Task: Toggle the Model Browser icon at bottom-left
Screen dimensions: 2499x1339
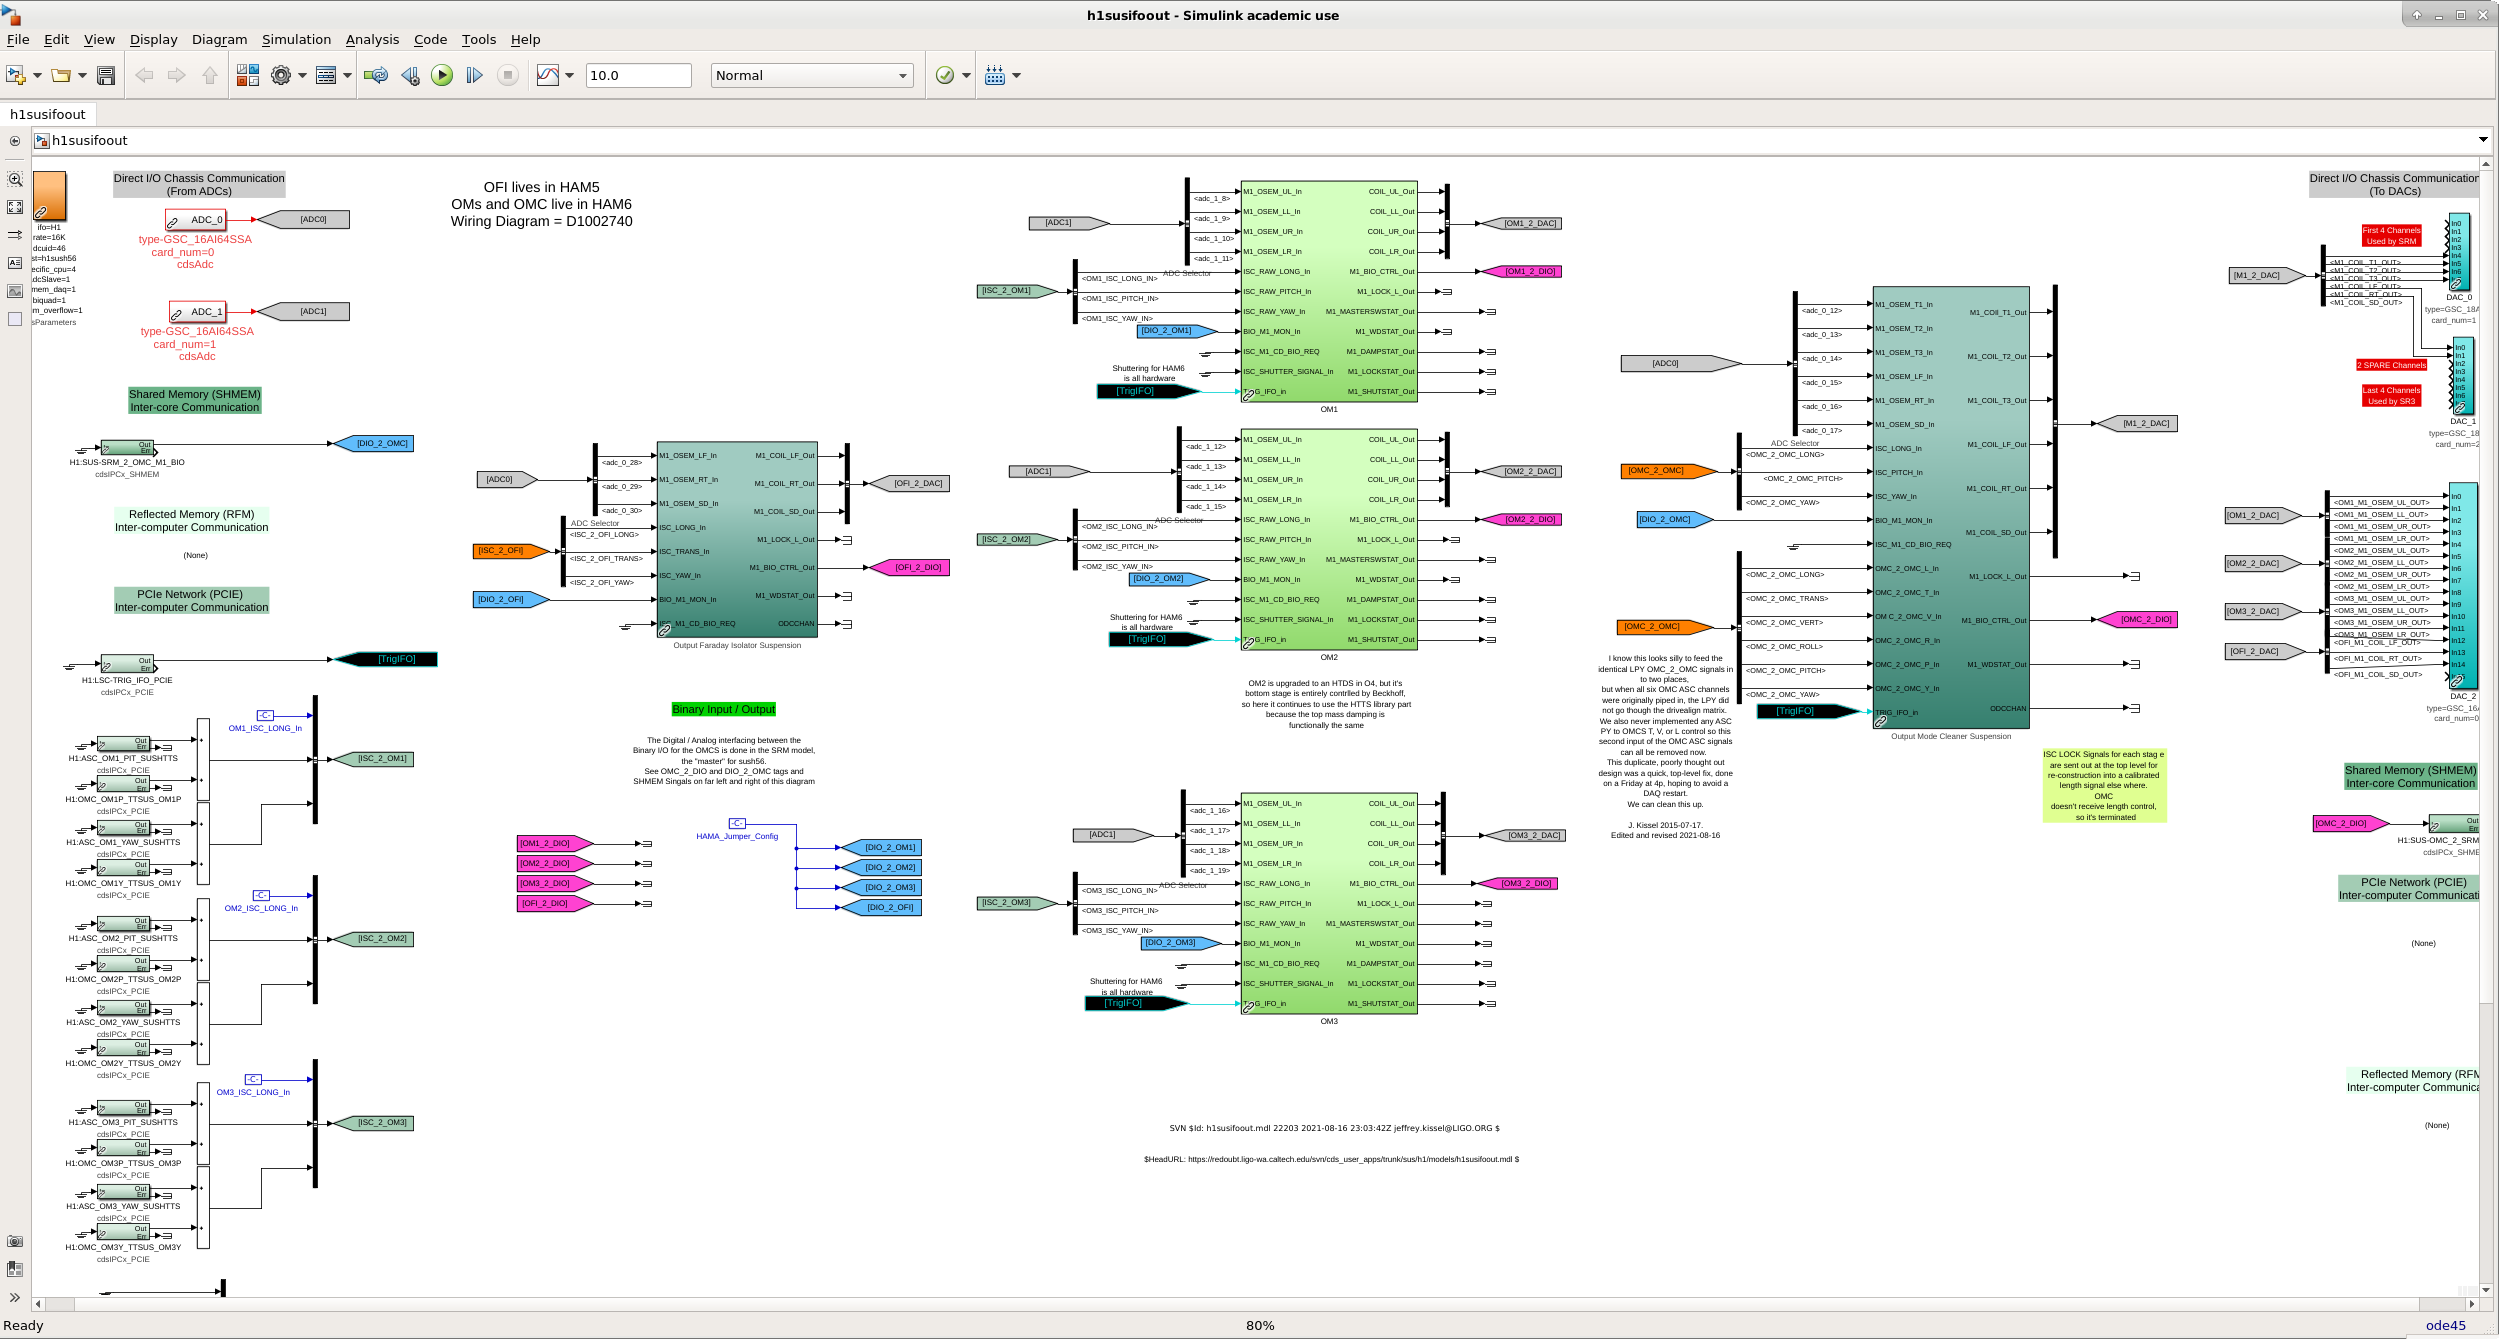Action: (x=15, y=1269)
